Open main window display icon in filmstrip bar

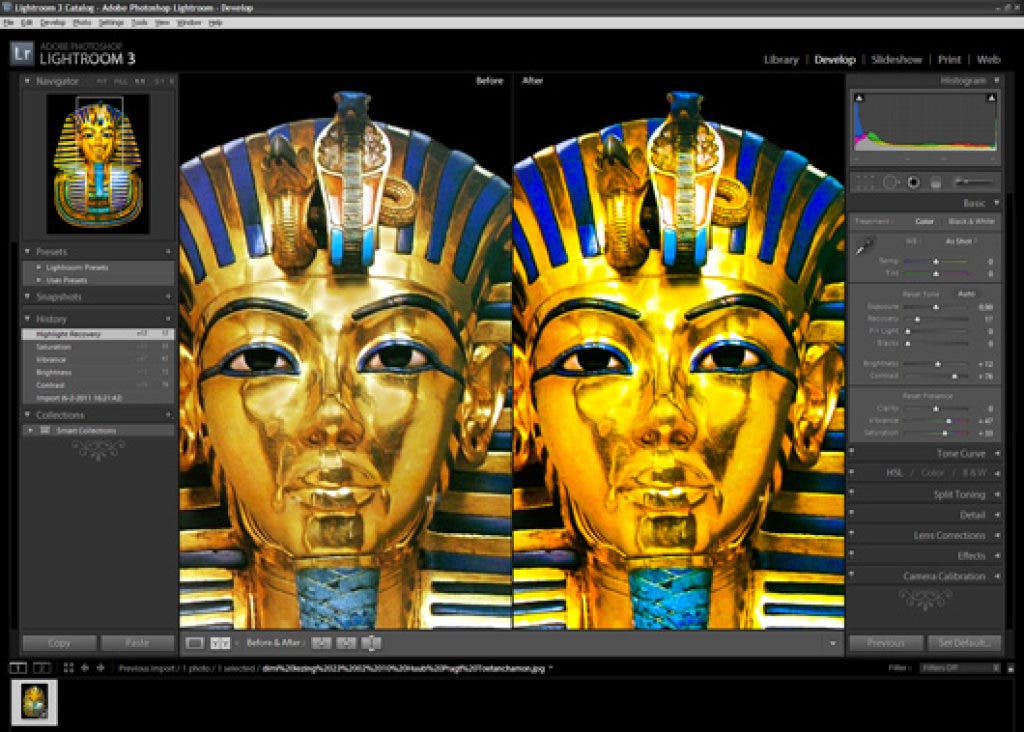click(x=18, y=668)
